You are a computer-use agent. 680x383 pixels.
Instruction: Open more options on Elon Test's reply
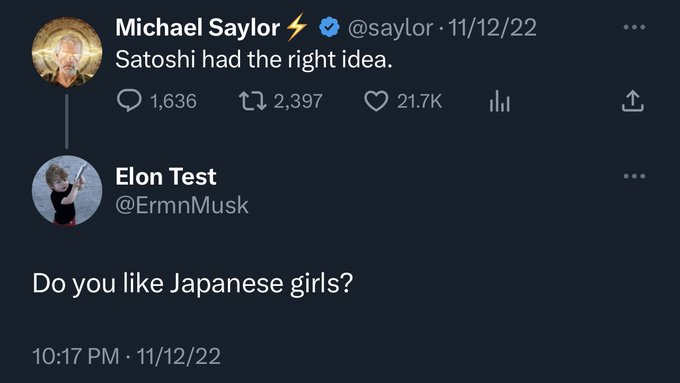pyautogui.click(x=634, y=176)
